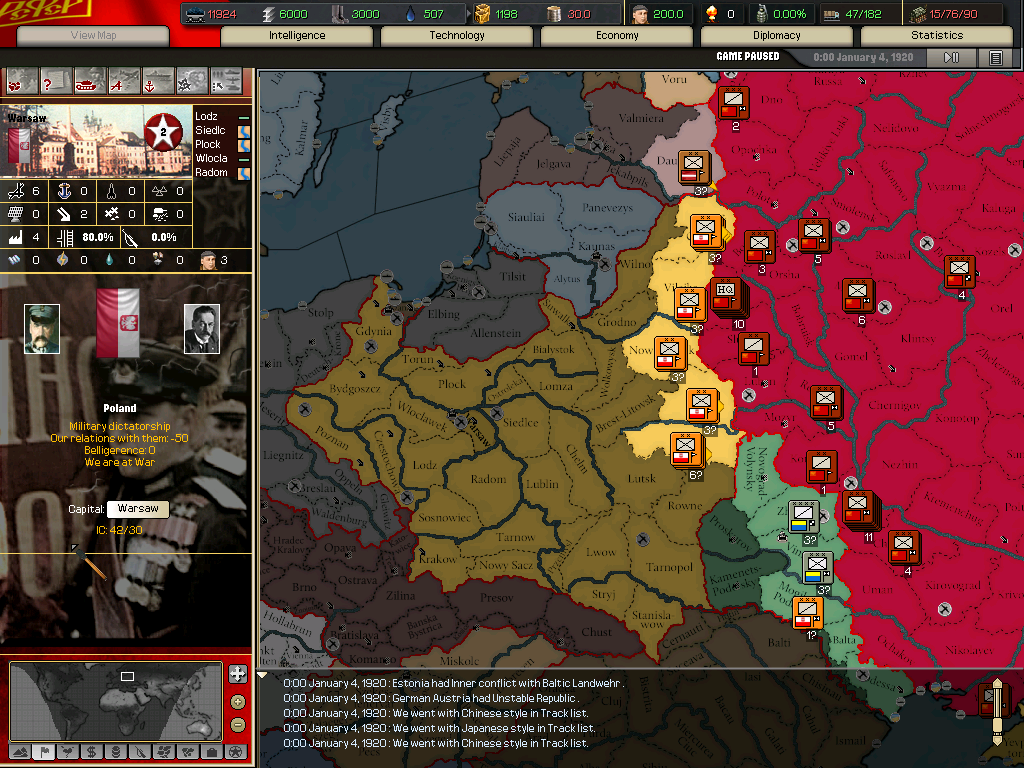This screenshot has width=1024, height=768.
Task: Open the game menu list icon
Action: pyautogui.click(x=996, y=58)
